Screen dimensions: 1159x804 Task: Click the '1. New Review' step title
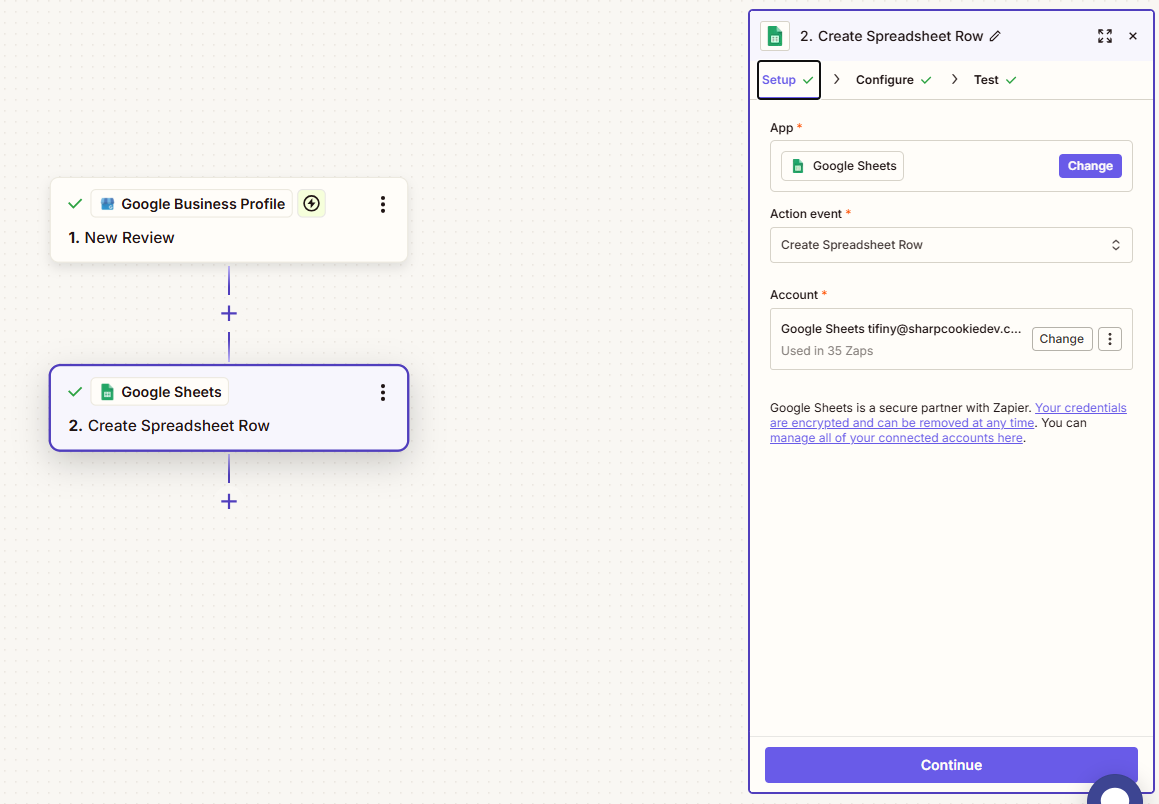(x=121, y=238)
